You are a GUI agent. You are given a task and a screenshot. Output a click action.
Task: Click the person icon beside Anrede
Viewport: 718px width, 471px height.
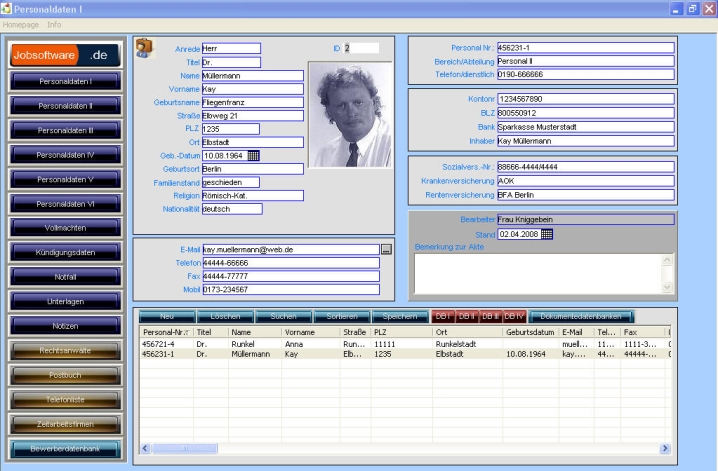pyautogui.click(x=143, y=47)
